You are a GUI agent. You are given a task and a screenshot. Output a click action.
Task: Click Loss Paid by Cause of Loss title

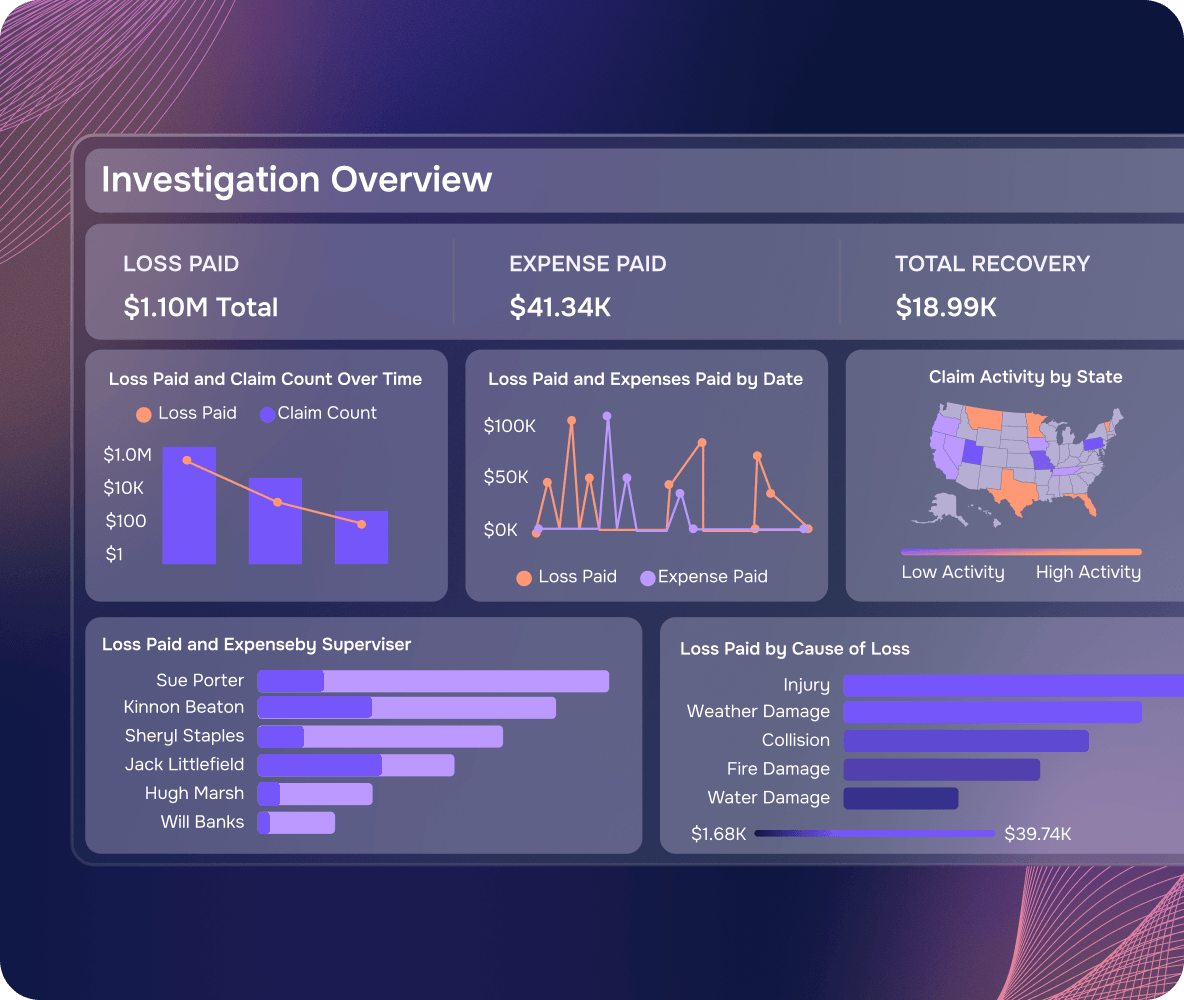coord(794,649)
